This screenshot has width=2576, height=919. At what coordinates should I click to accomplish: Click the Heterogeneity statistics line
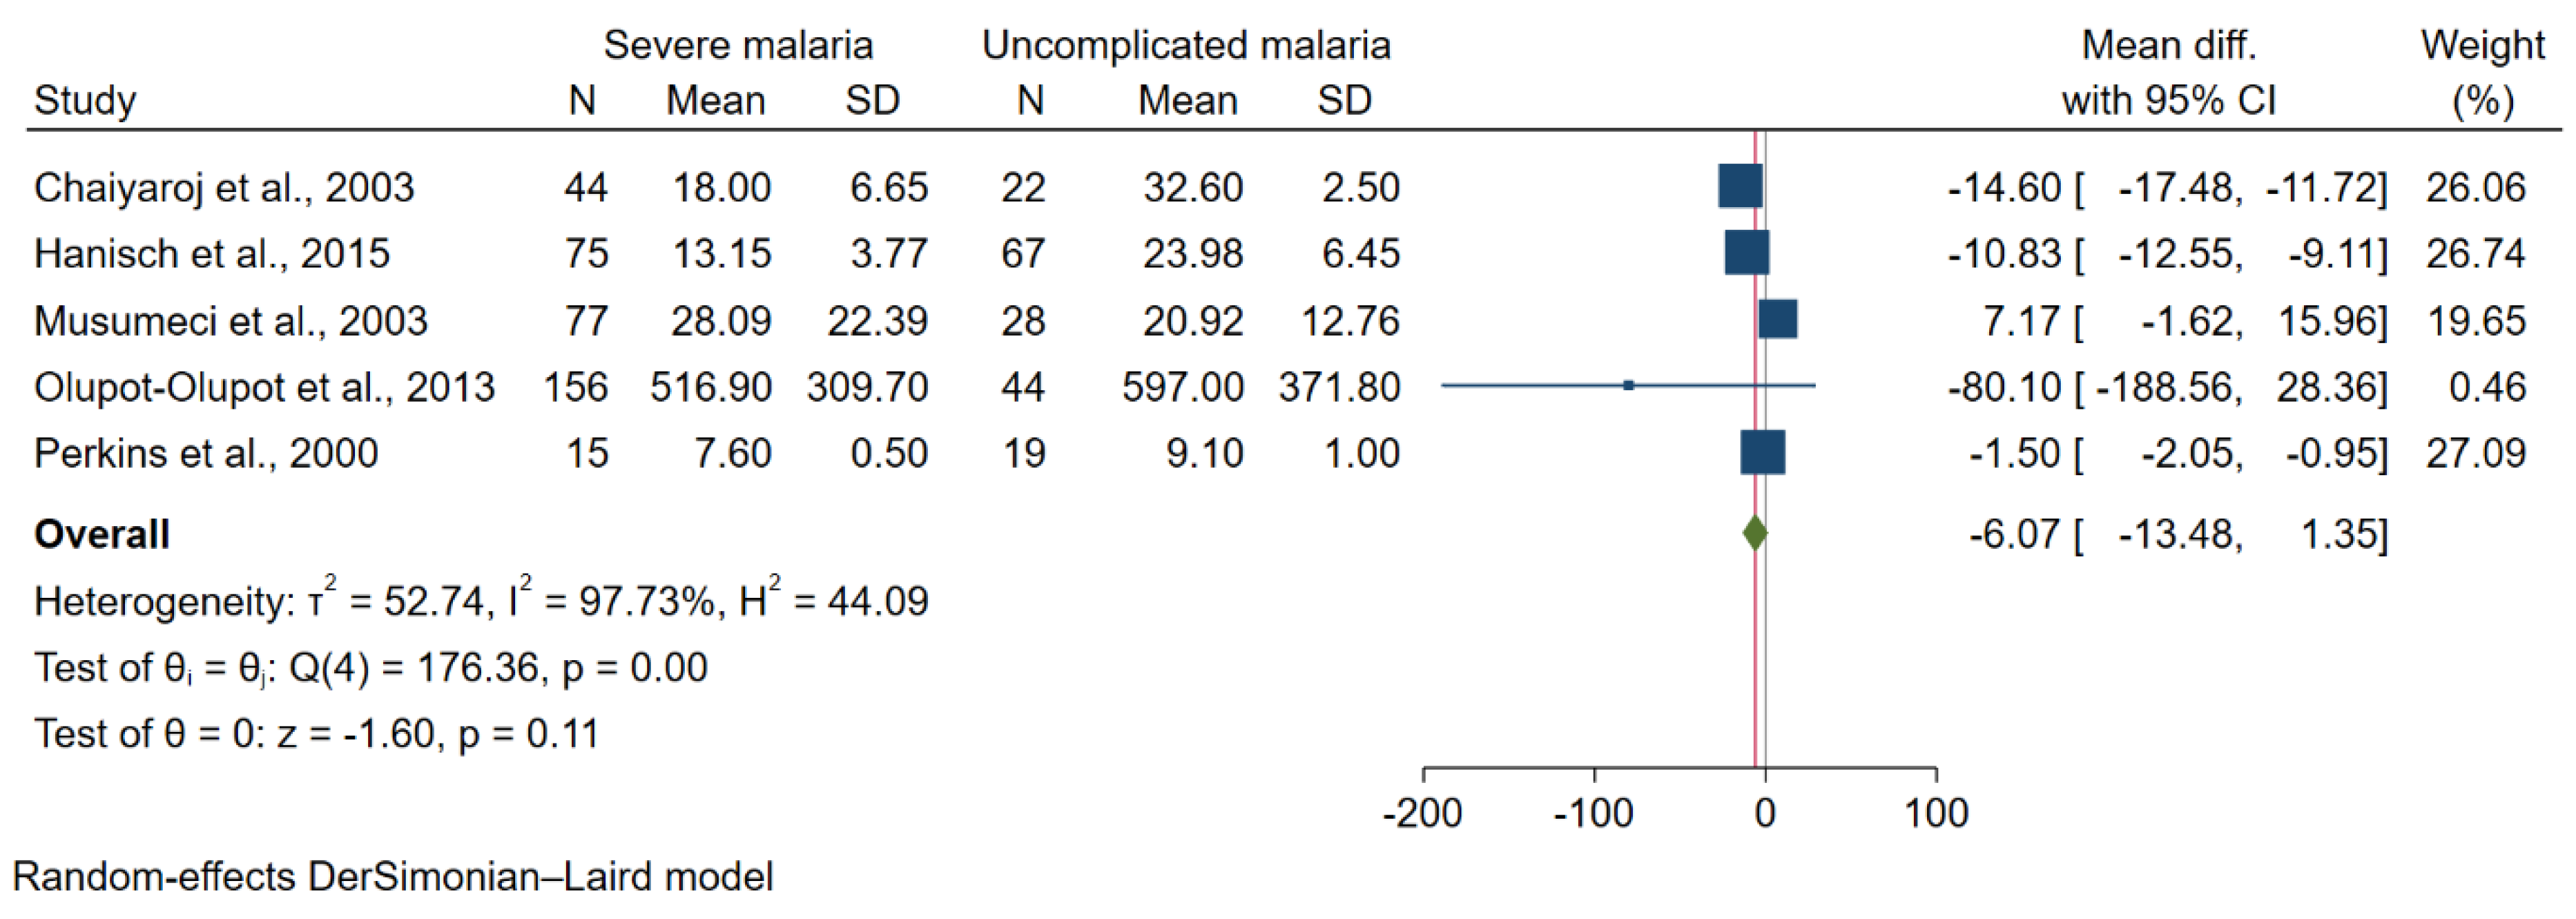coord(481,600)
